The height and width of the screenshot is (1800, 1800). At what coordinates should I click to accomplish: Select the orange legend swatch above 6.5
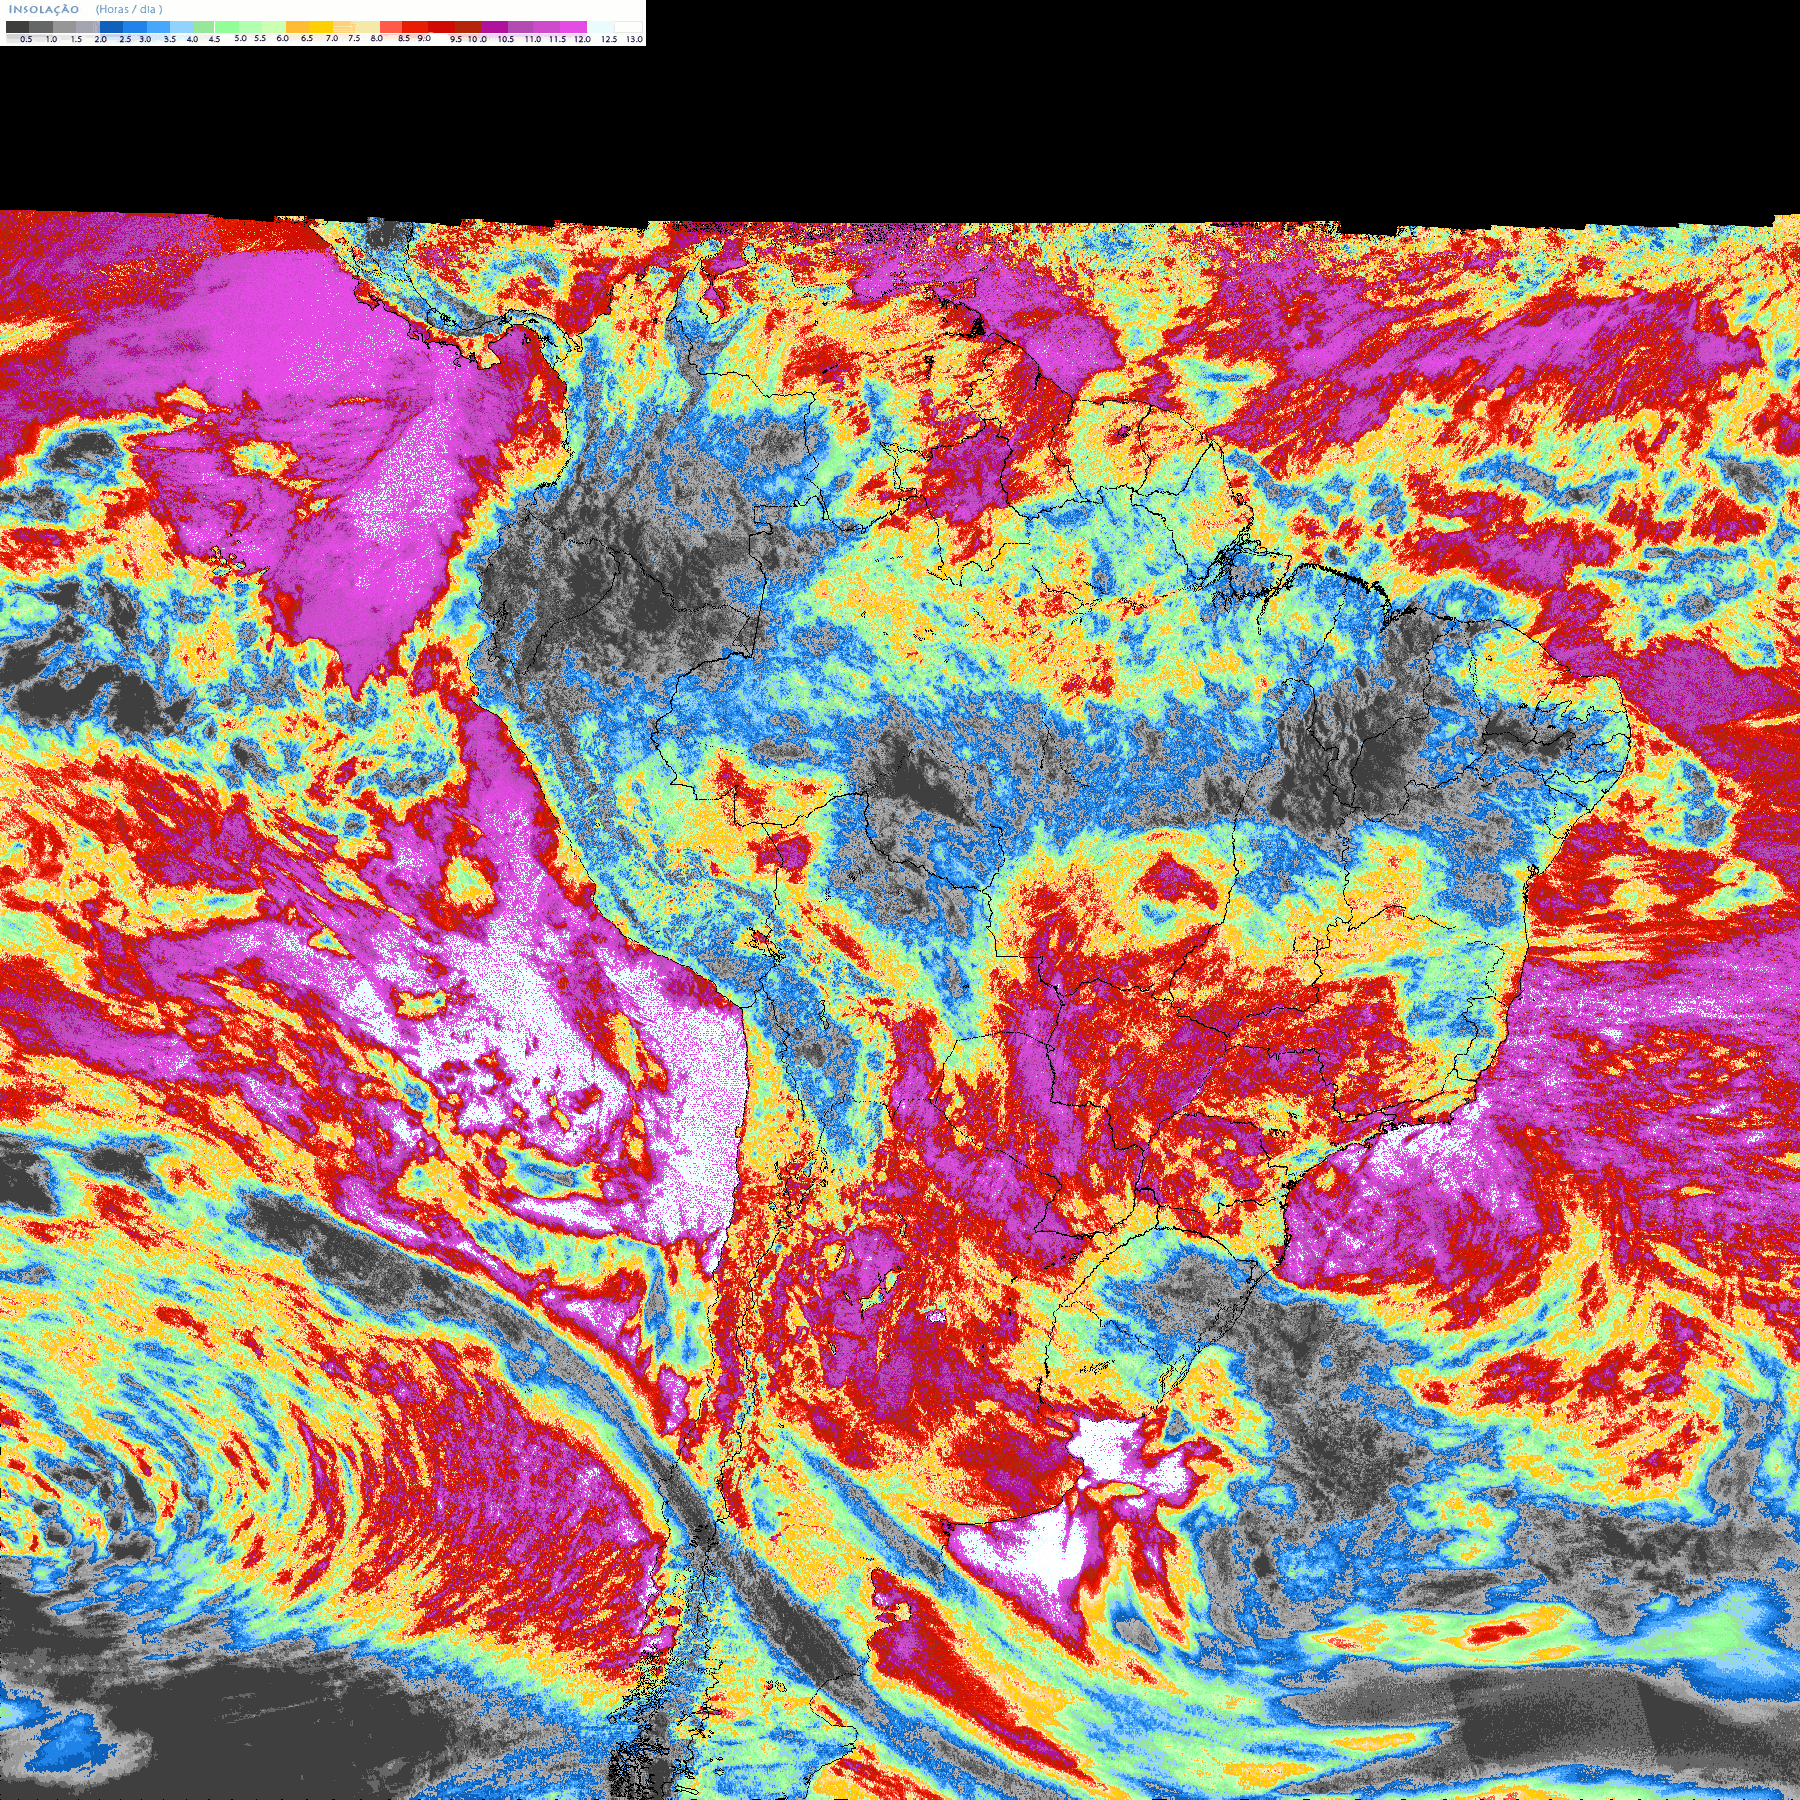(x=297, y=27)
